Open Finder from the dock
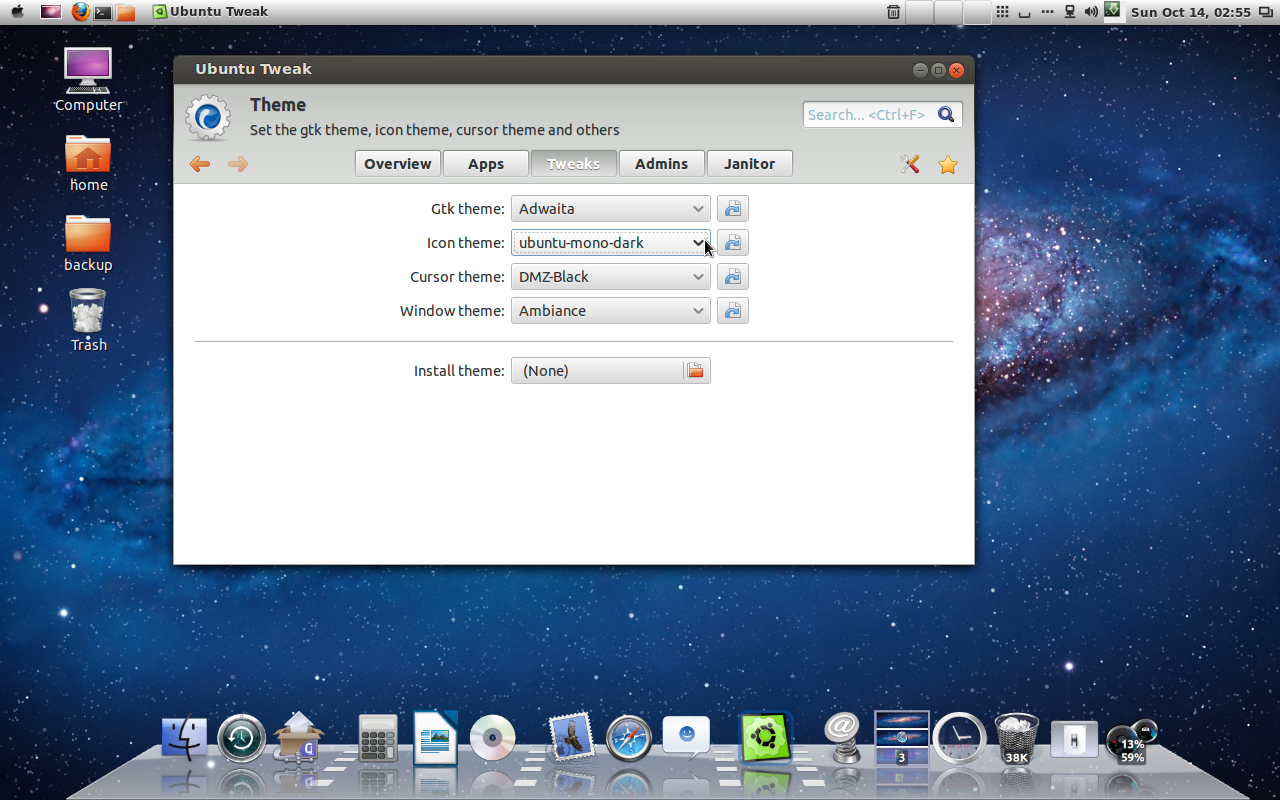Screen dimensions: 1280x800 pyautogui.click(x=184, y=738)
